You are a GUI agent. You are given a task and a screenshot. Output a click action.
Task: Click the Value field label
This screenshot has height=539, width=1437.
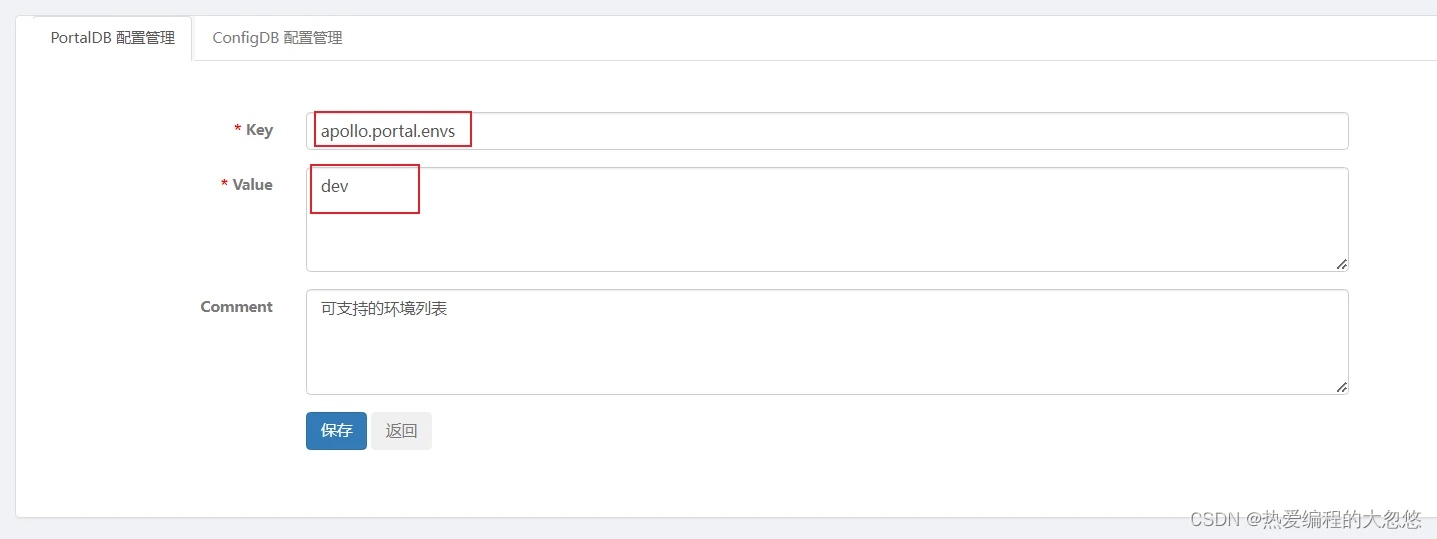tap(252, 185)
